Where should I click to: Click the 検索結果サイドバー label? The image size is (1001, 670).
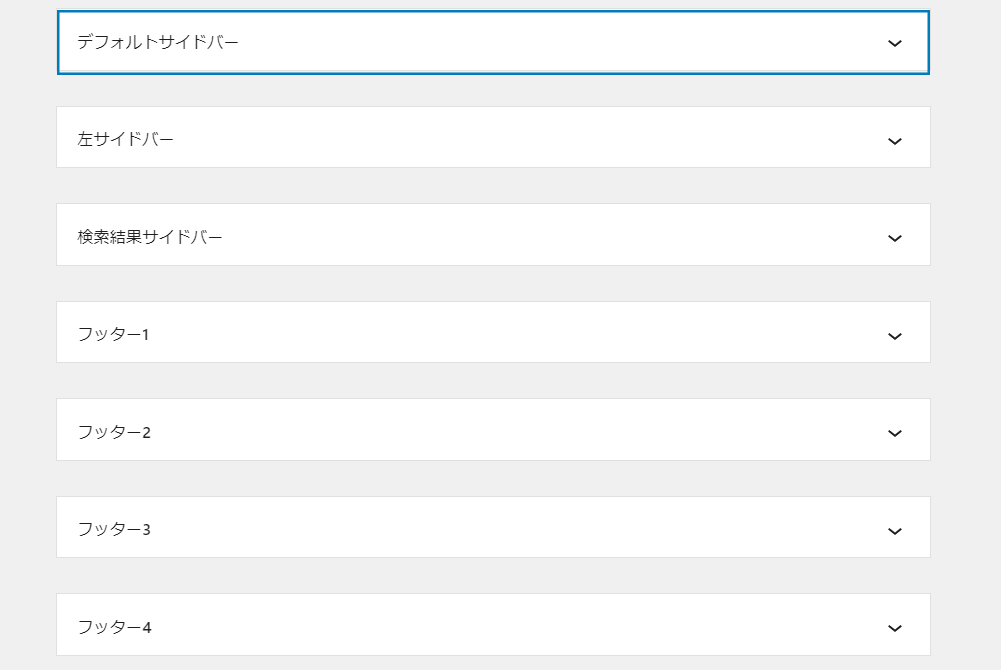[150, 237]
